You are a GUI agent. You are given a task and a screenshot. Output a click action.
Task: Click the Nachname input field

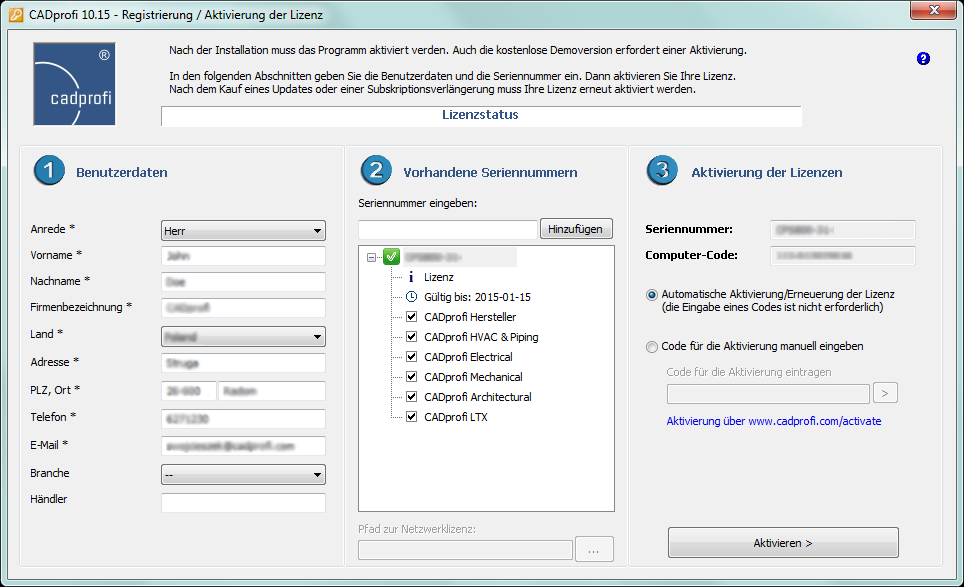pyautogui.click(x=243, y=282)
